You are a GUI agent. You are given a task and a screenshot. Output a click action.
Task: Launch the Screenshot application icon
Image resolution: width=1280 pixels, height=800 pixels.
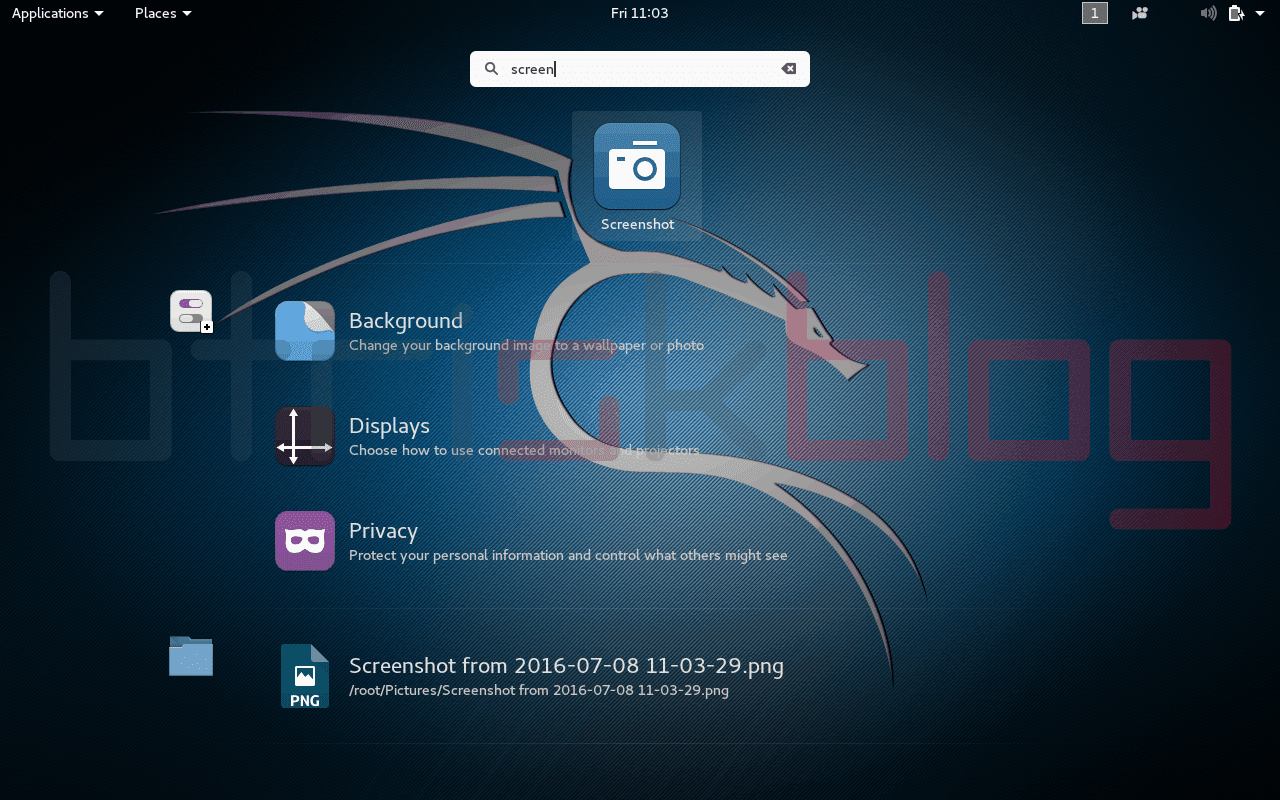tap(637, 166)
